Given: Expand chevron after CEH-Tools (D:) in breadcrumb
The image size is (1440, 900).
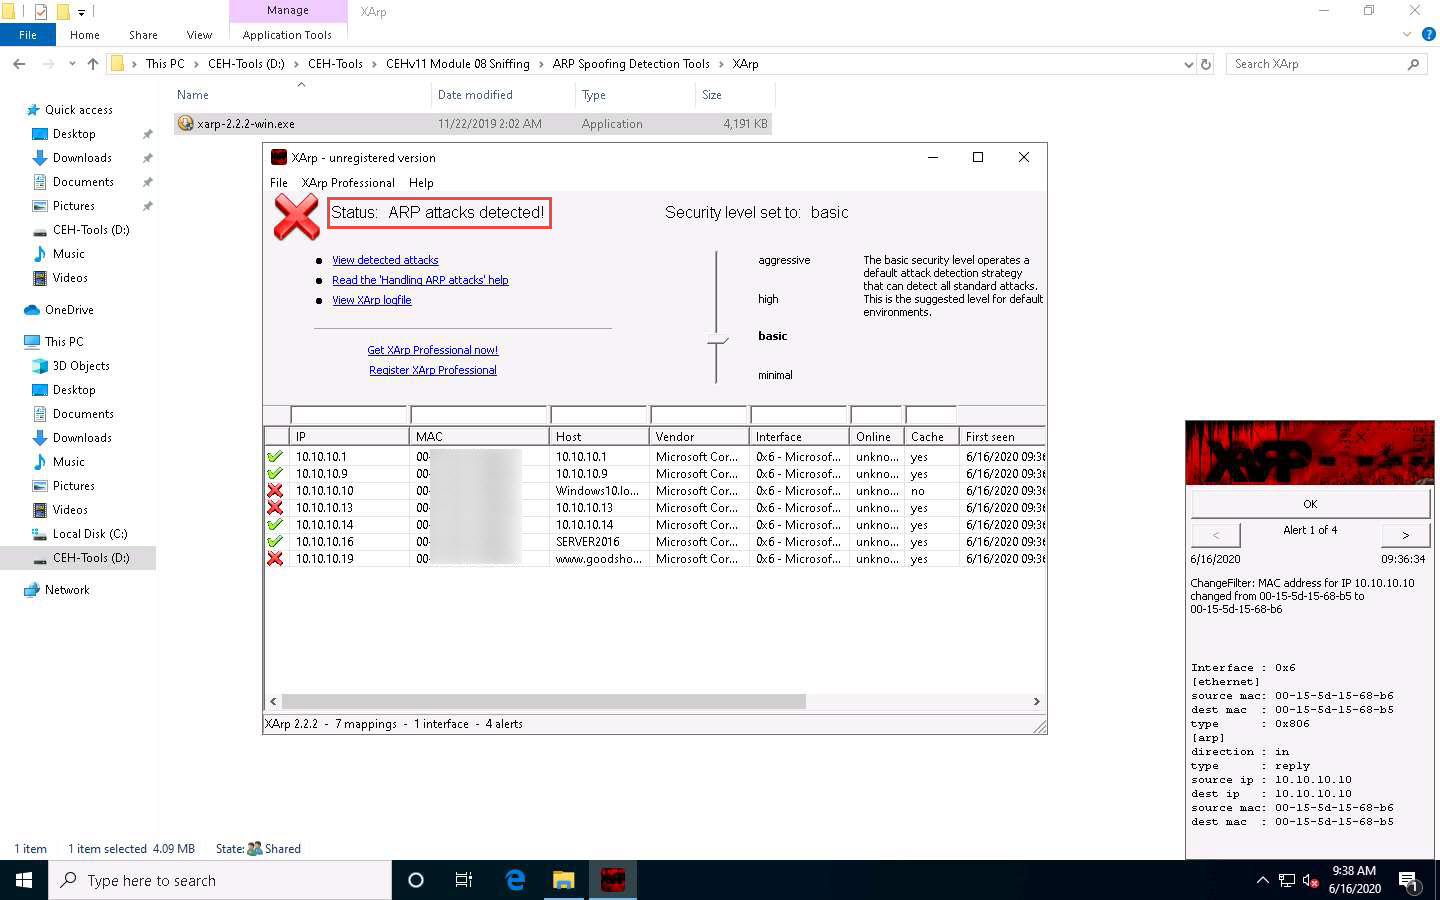Looking at the screenshot, I should click(x=296, y=64).
